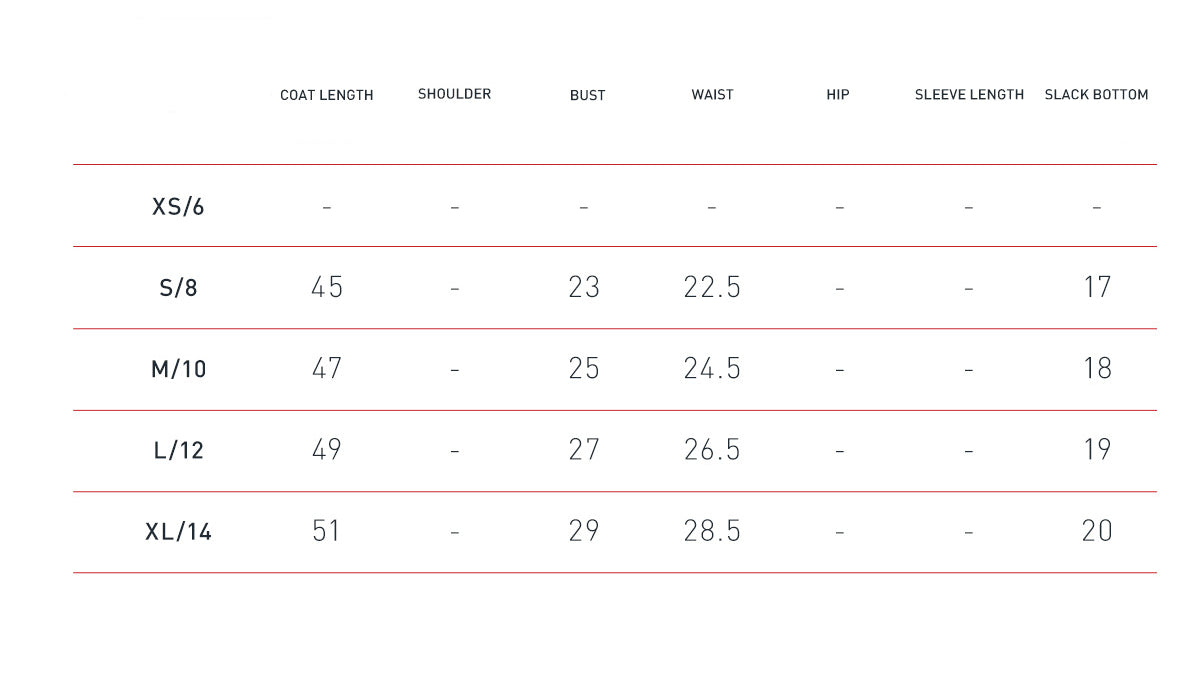
Task: Click the waist value 22.5
Action: point(712,288)
